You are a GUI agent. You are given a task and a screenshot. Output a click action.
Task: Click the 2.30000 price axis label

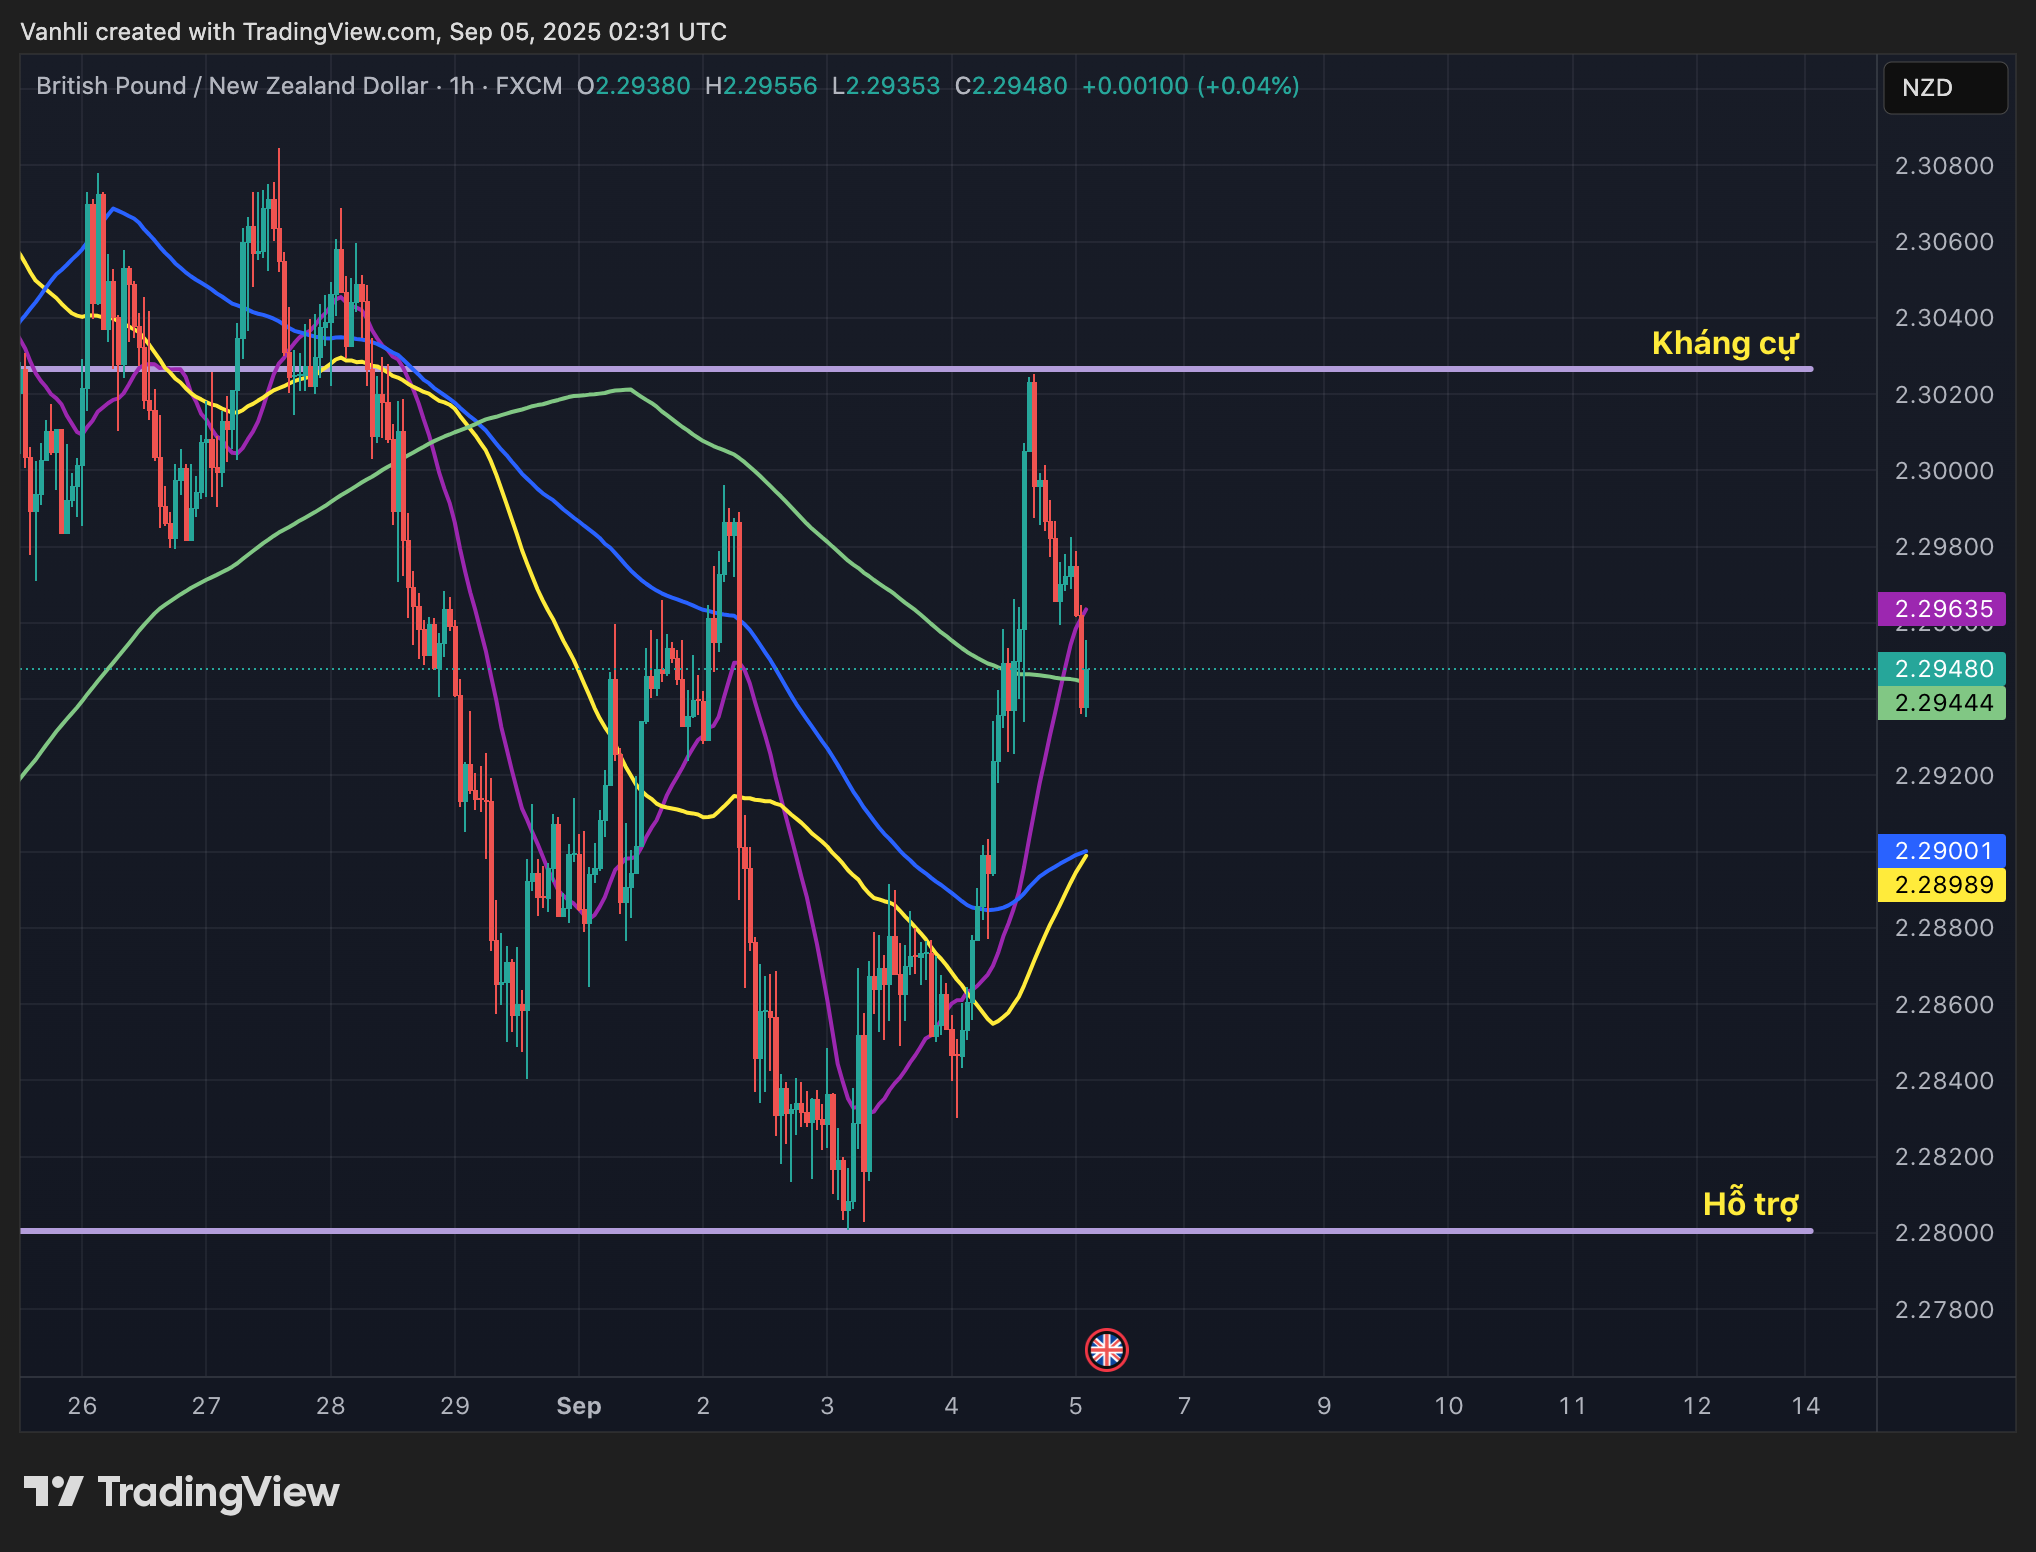pos(1944,471)
